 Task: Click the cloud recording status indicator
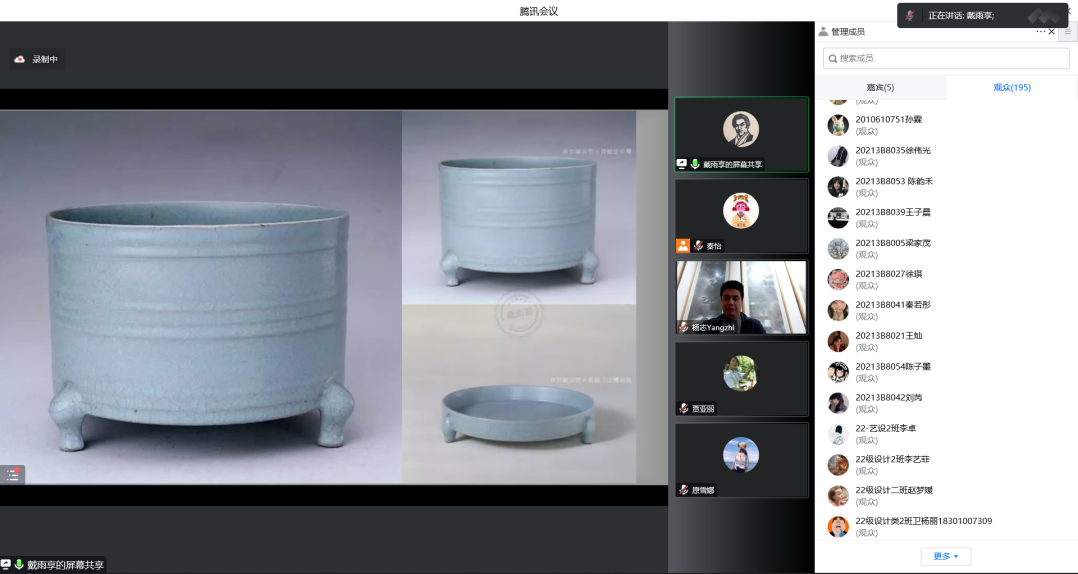[x=37, y=59]
